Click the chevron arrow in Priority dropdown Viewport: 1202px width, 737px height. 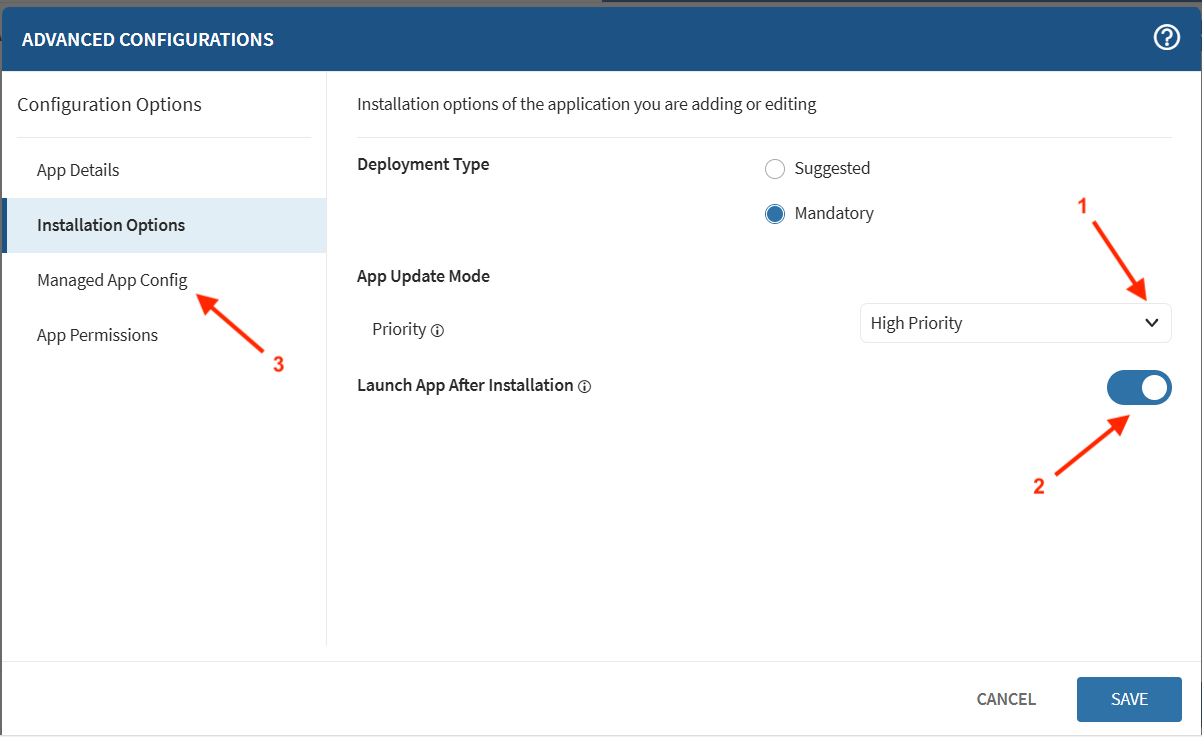tap(1151, 323)
